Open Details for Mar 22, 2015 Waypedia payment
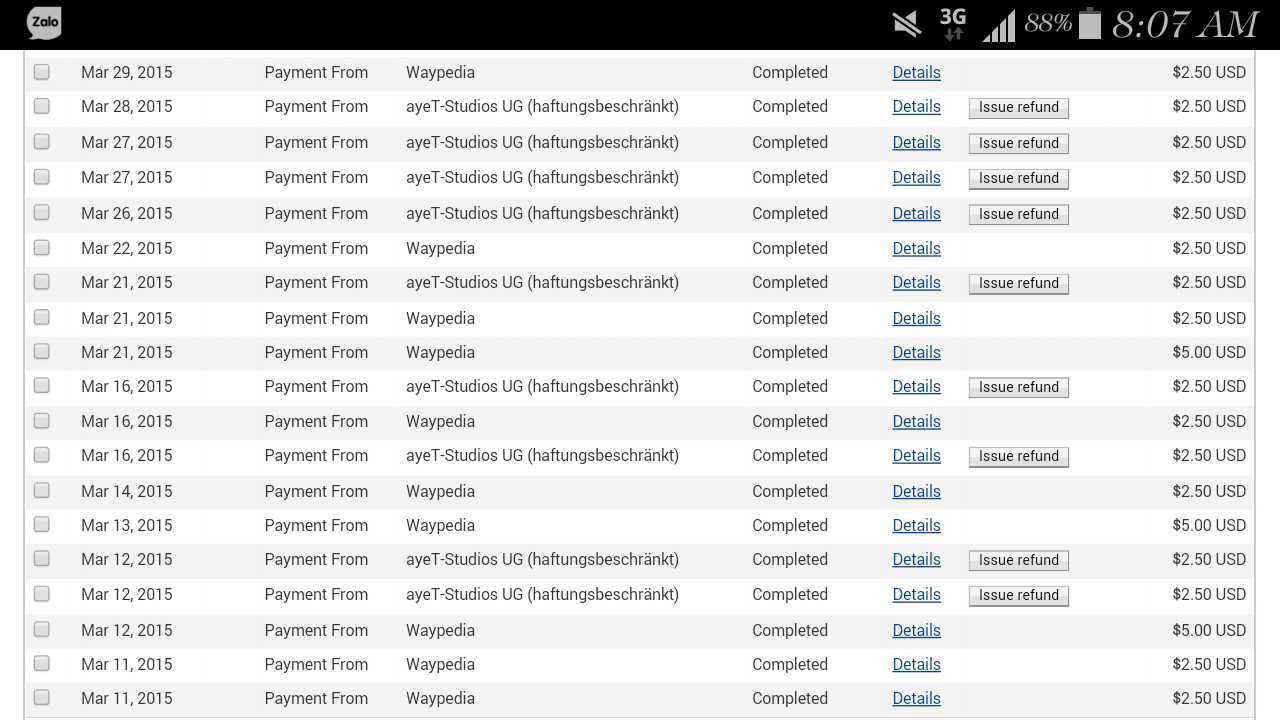Image resolution: width=1280 pixels, height=720 pixels. pos(916,248)
